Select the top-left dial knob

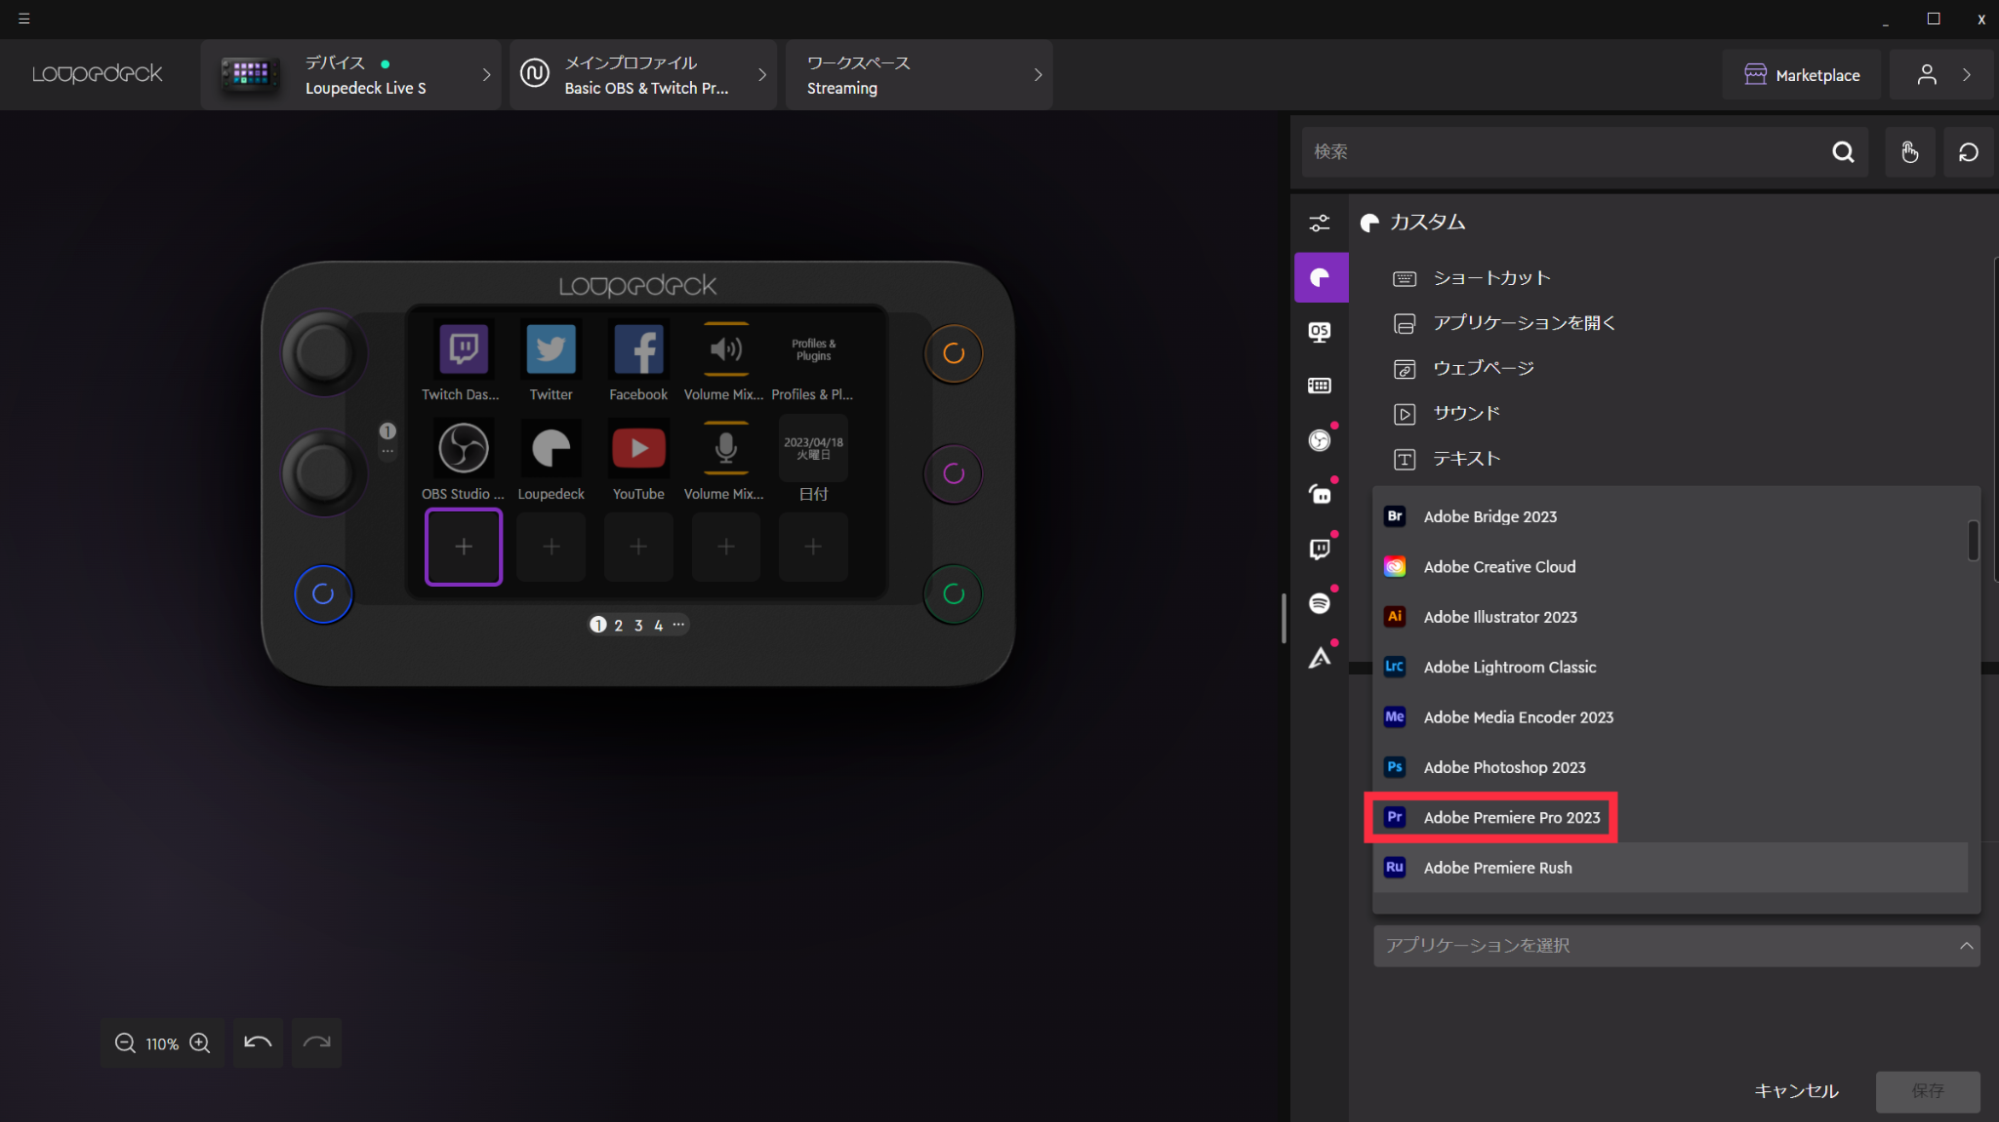pos(322,352)
